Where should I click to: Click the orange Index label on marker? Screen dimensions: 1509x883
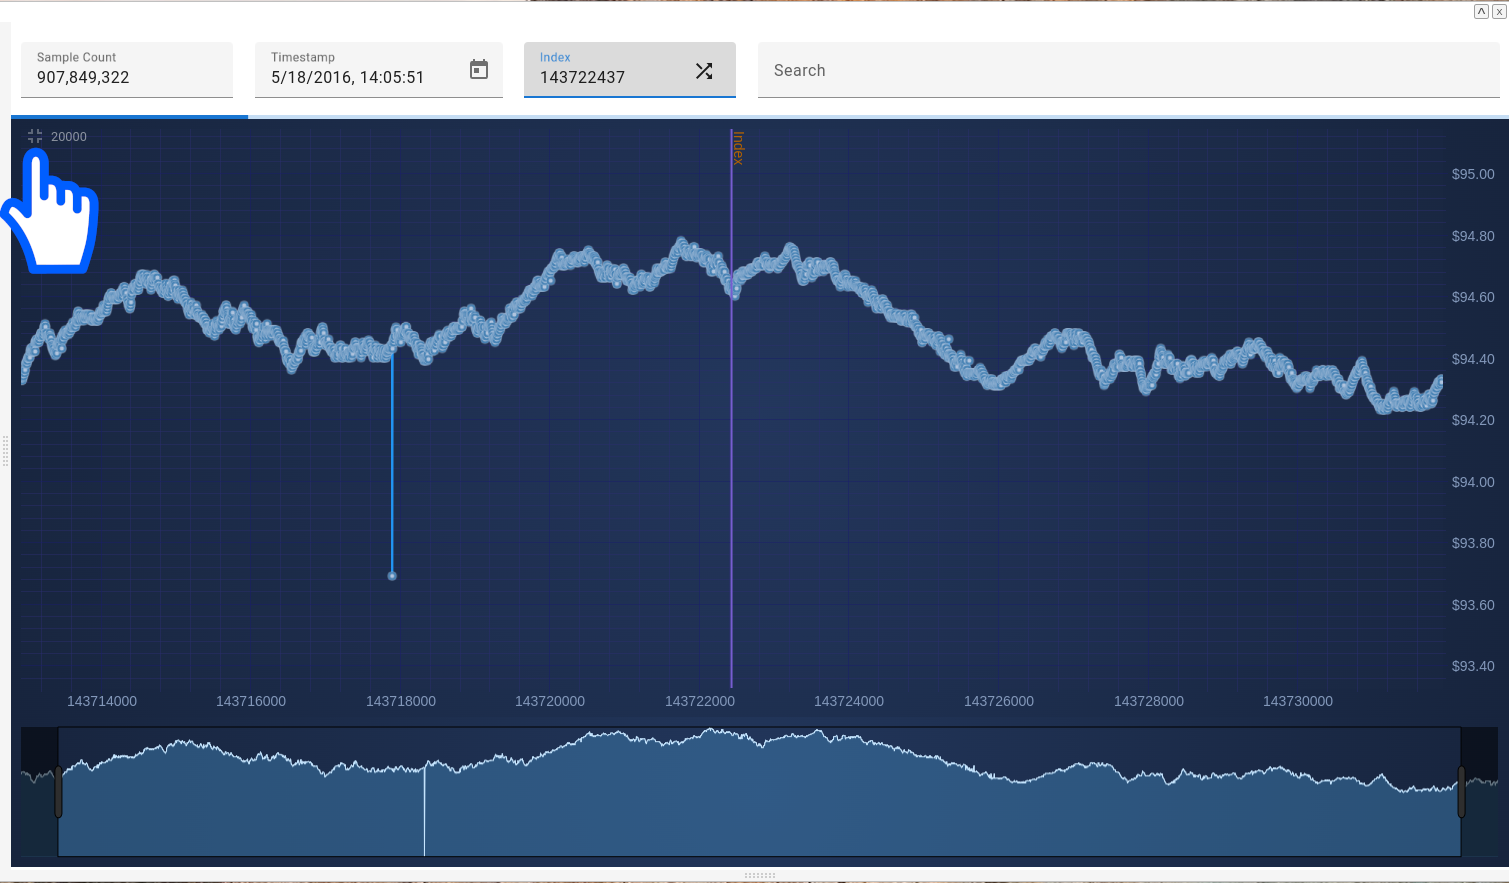pyautogui.click(x=738, y=147)
